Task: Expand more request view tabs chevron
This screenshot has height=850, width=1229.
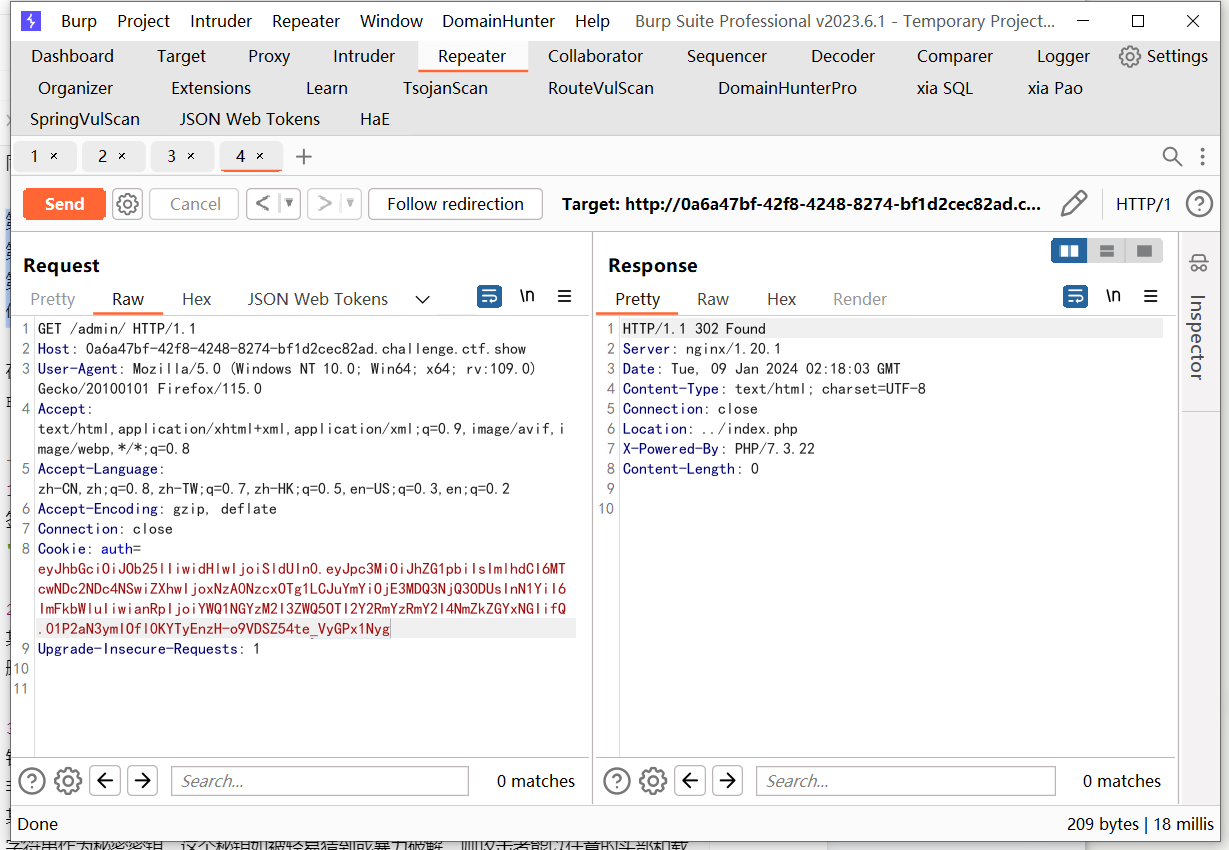Action: 422,299
